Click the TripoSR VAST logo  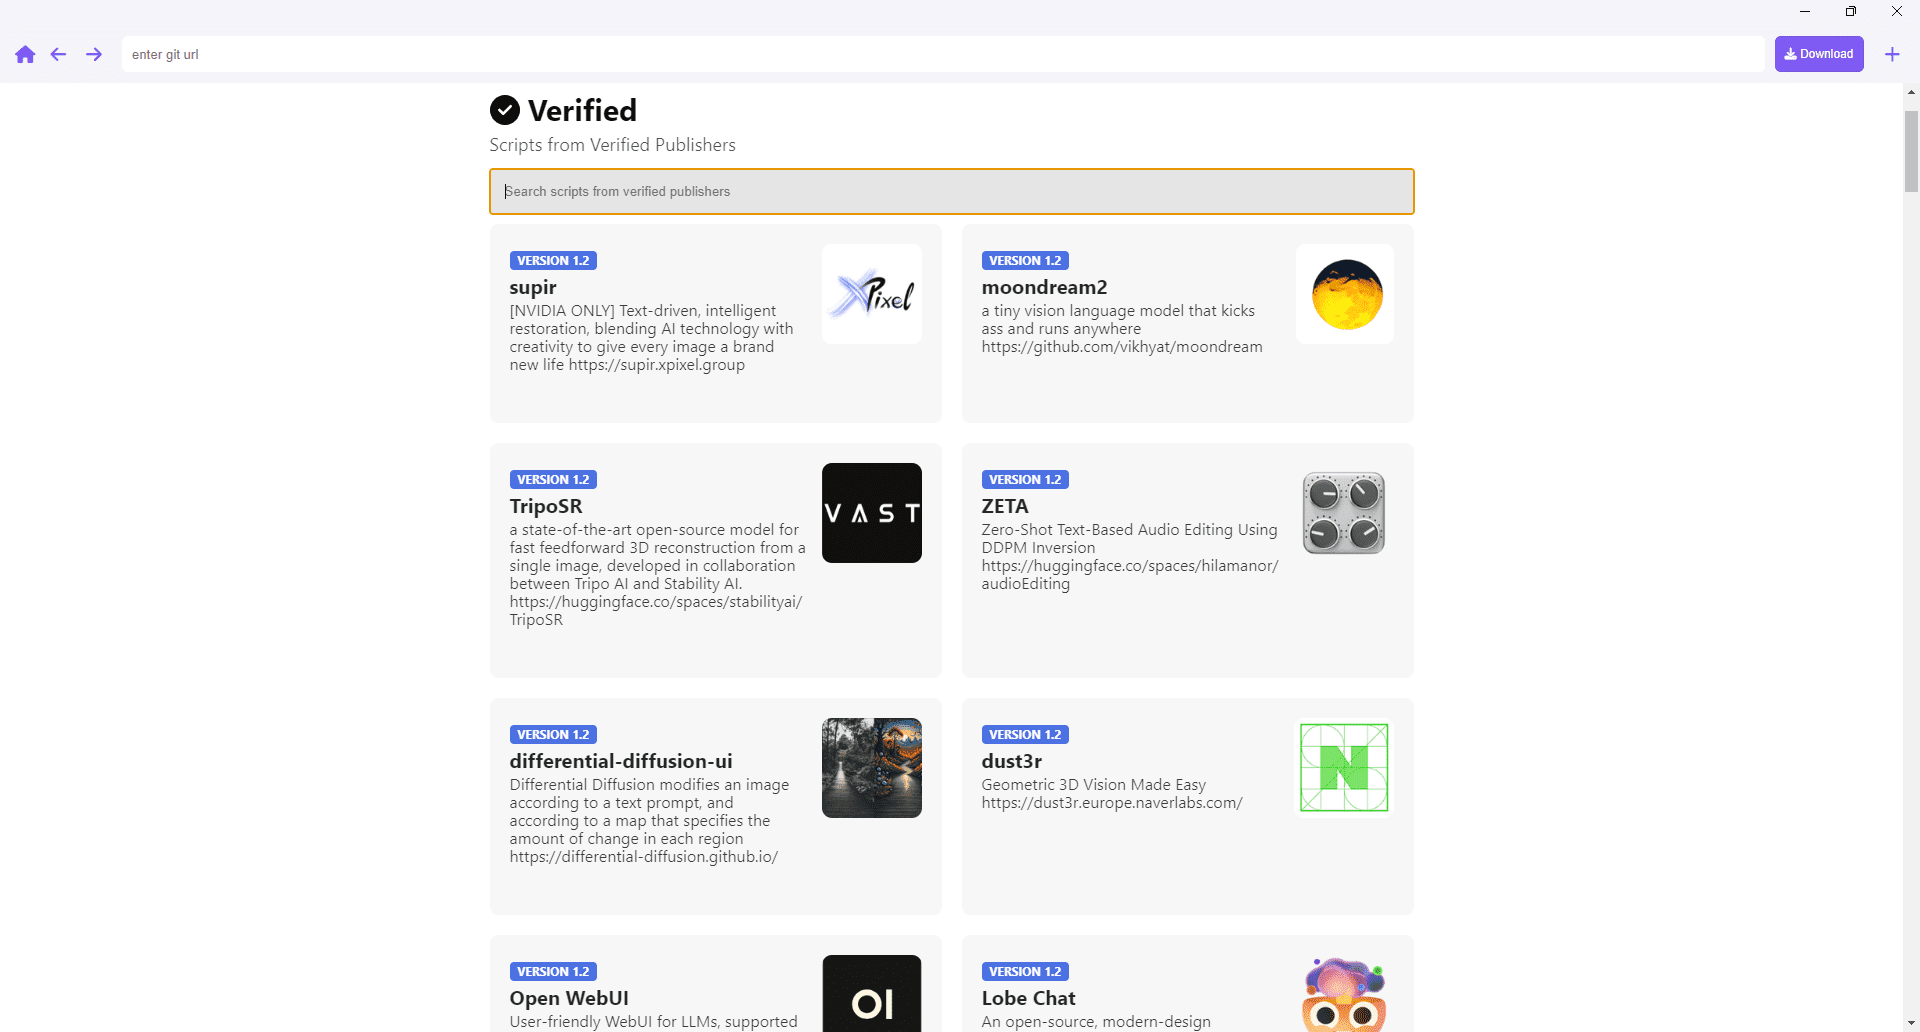[872, 513]
